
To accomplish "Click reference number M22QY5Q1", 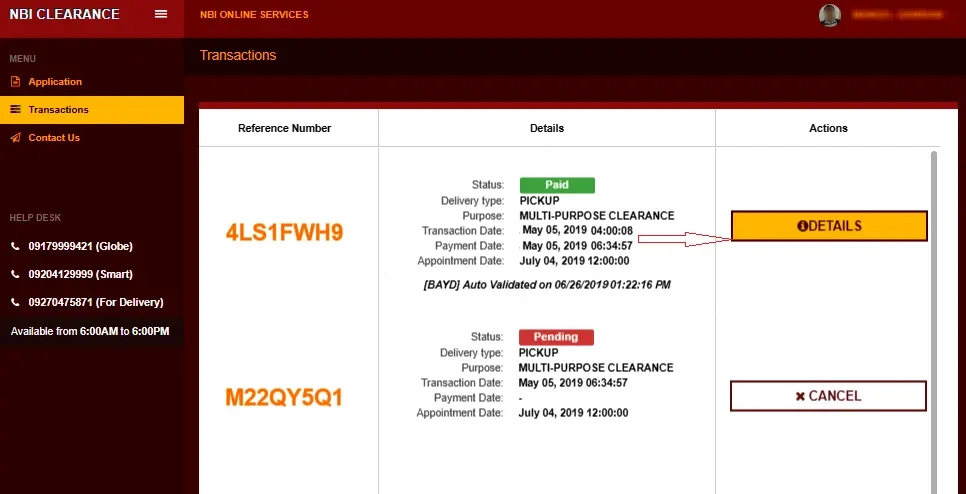I will click(284, 398).
